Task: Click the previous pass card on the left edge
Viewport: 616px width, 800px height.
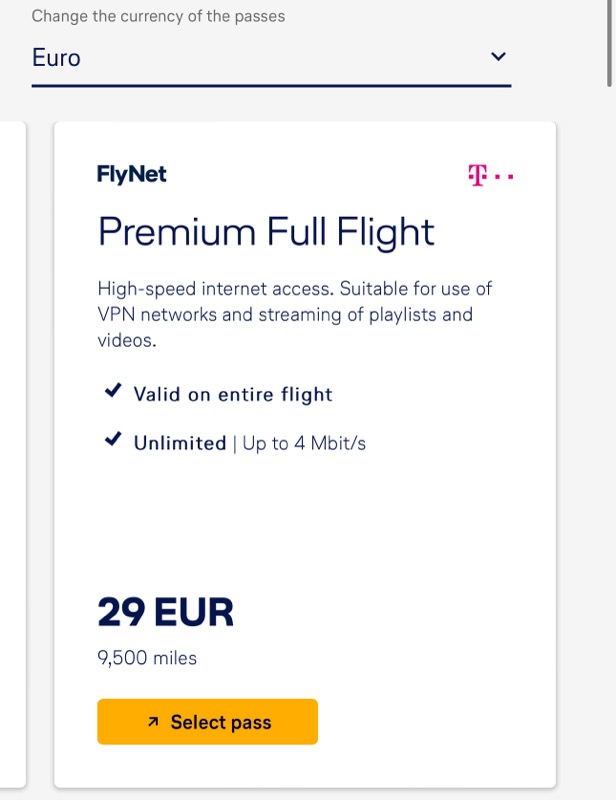Action: pyautogui.click(x=12, y=454)
